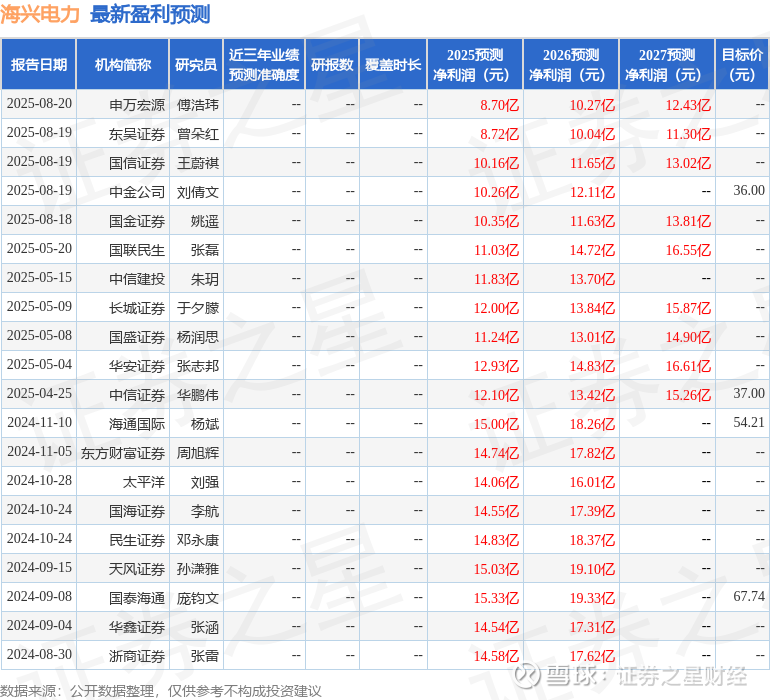Click the 海兴电力 title text
Viewport: 770px width, 700px height.
pos(40,14)
